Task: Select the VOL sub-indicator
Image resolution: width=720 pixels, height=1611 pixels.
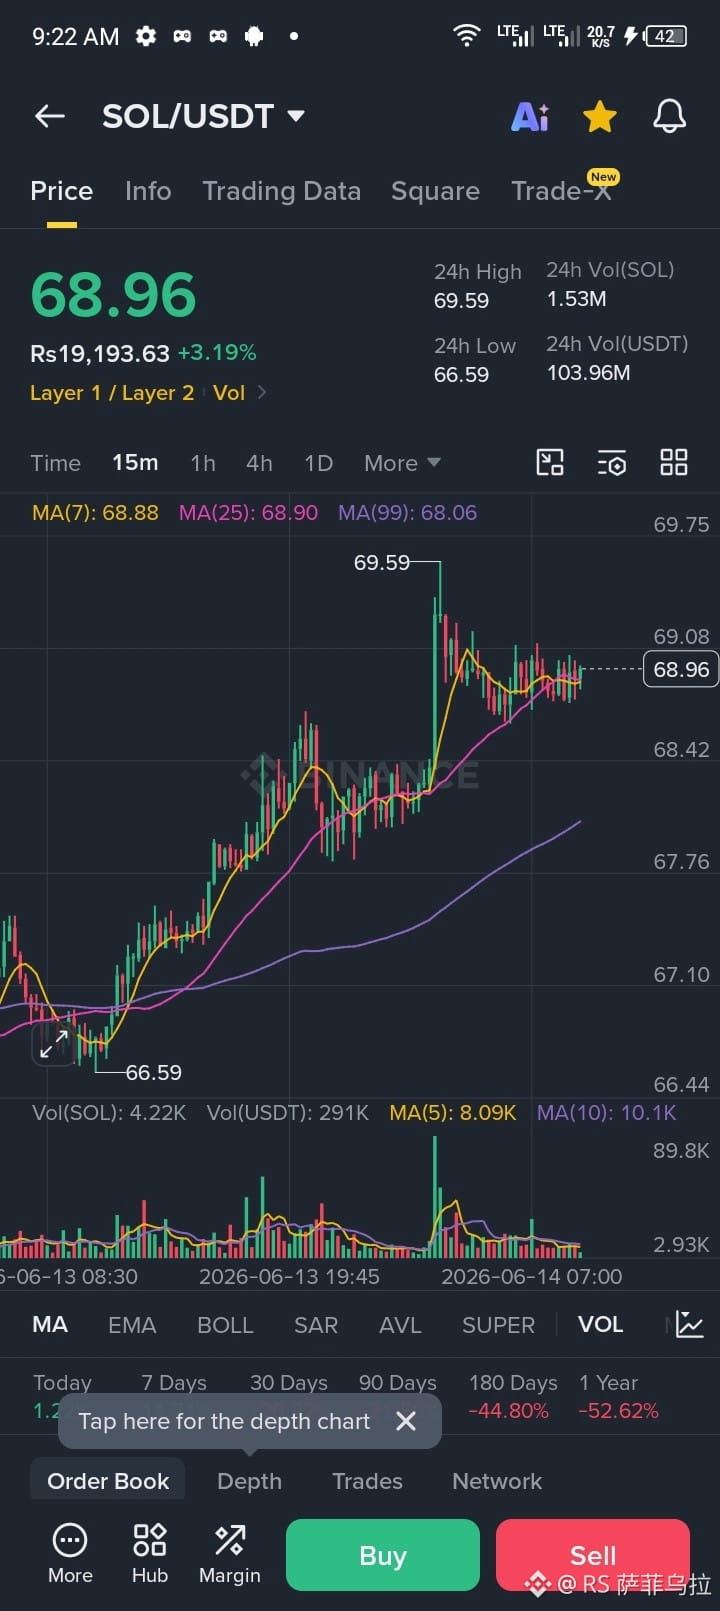Action: click(x=600, y=1325)
